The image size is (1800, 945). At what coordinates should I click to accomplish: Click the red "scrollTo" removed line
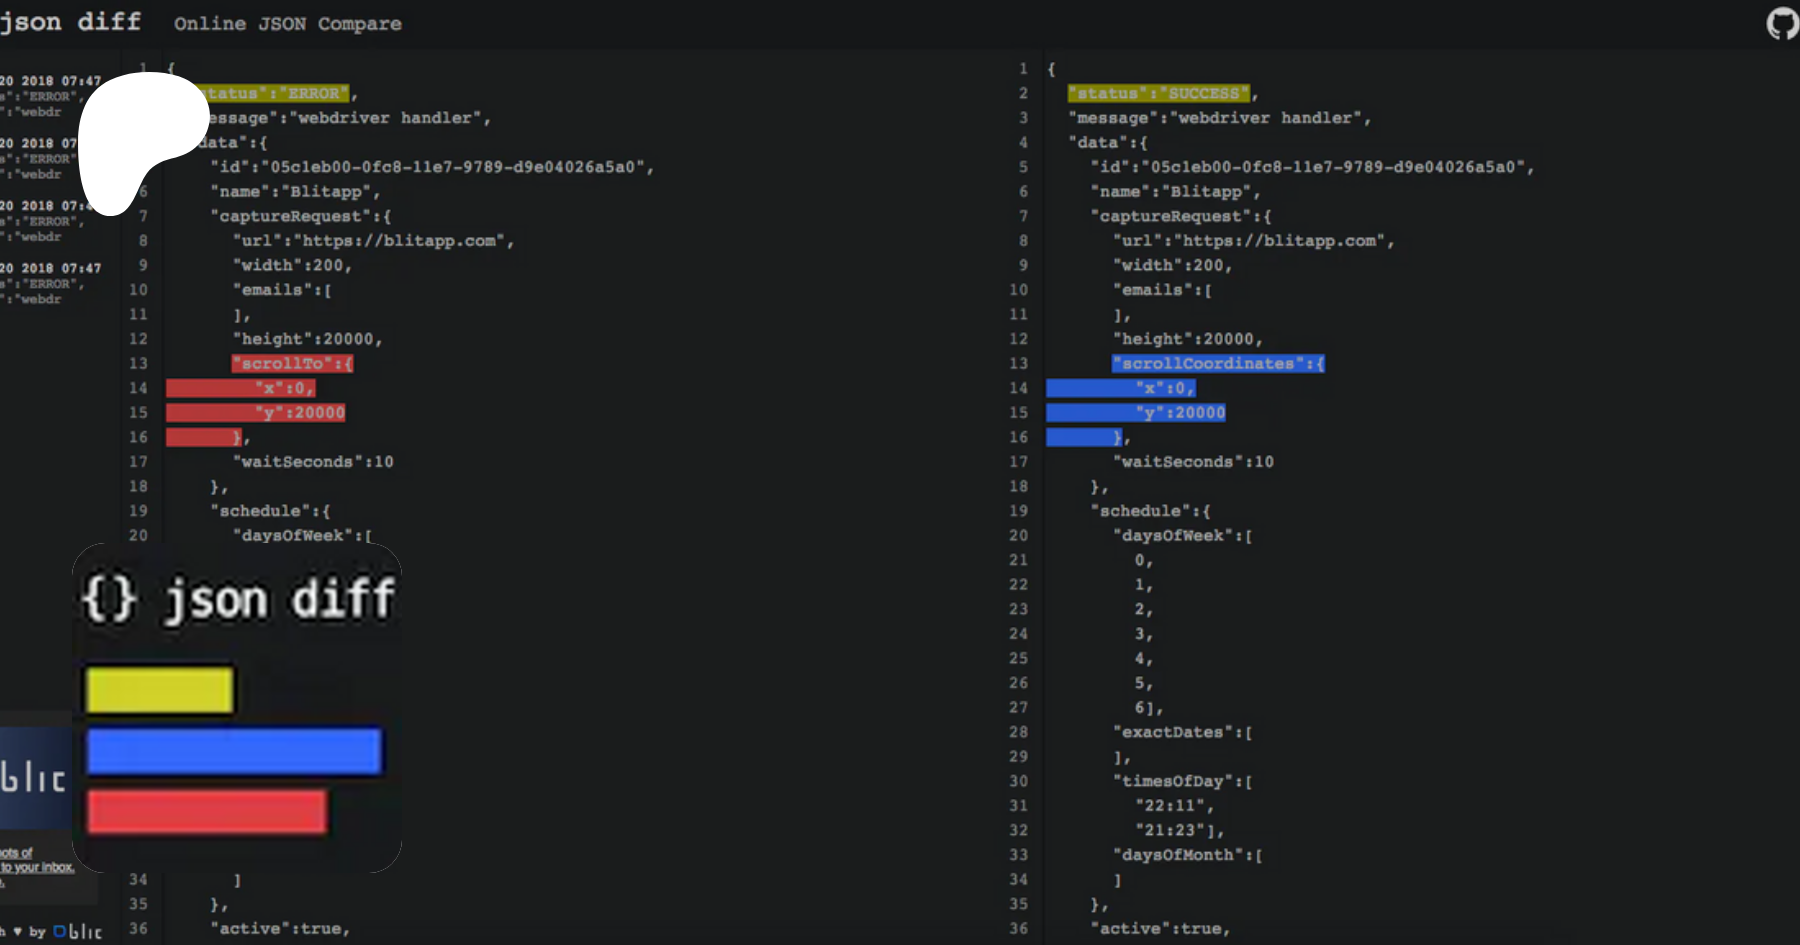pos(292,363)
